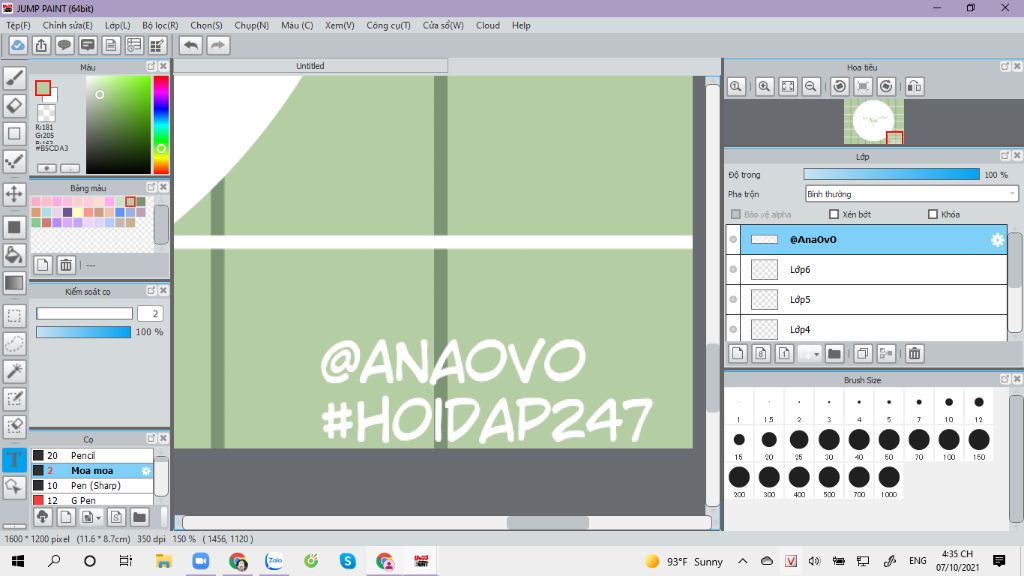Toggle visibility of Lớp4 layer
The image size is (1024, 576).
[x=733, y=329]
